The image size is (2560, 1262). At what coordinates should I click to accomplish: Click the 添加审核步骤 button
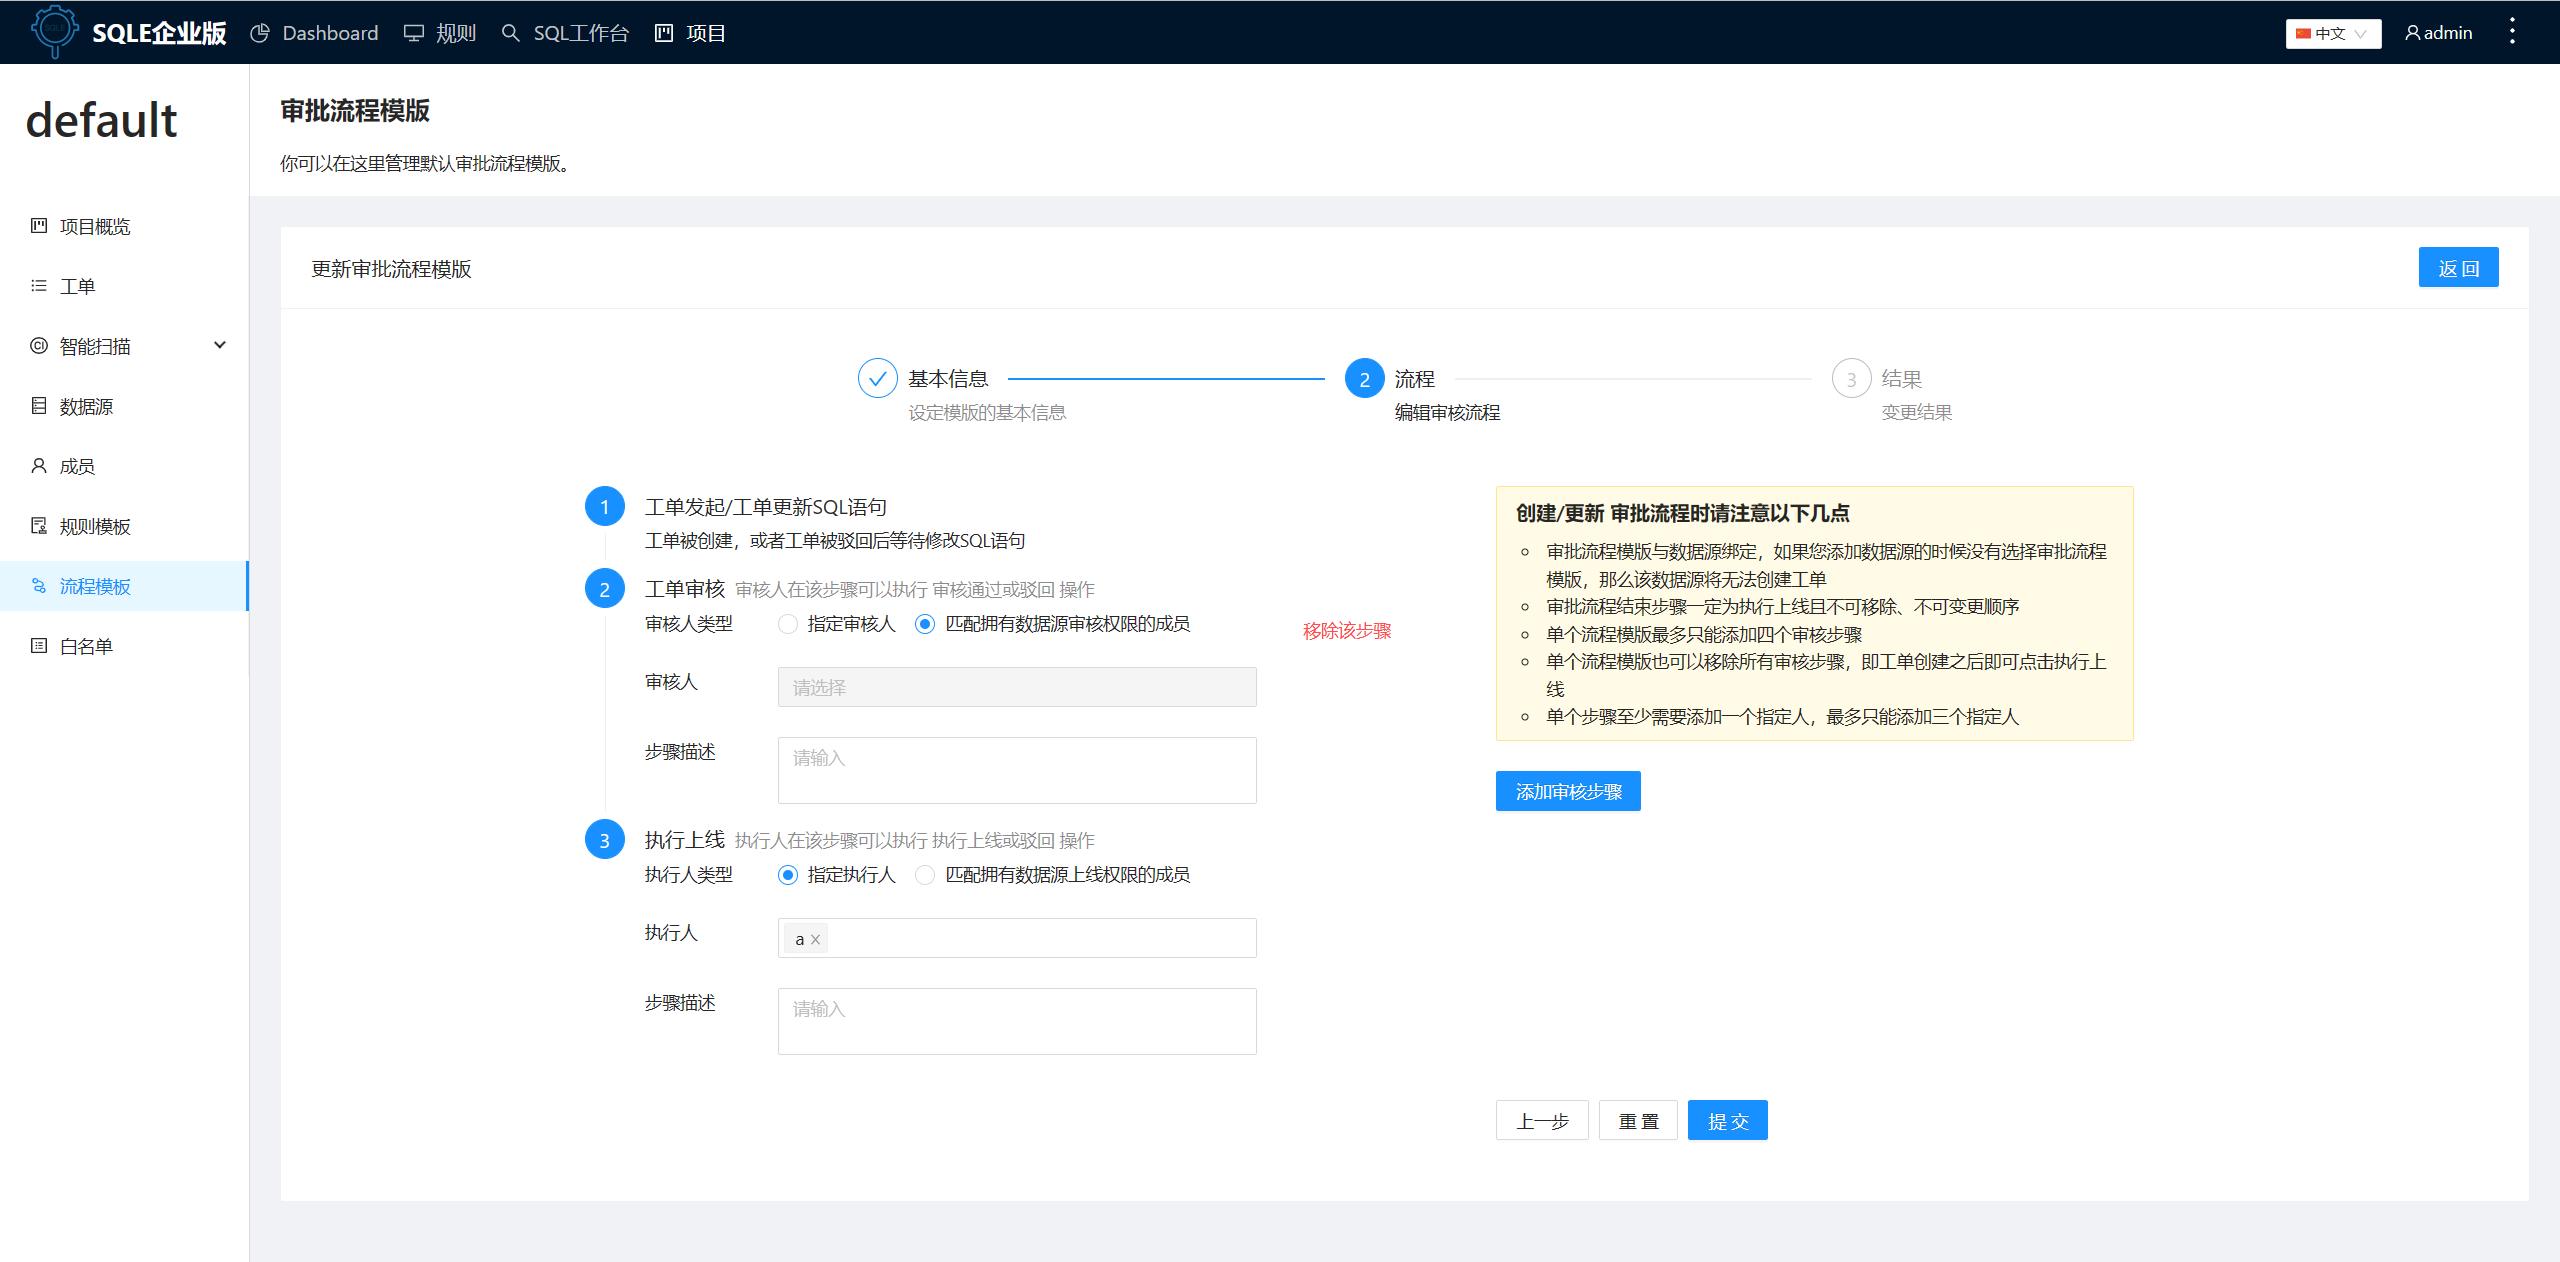point(1567,791)
